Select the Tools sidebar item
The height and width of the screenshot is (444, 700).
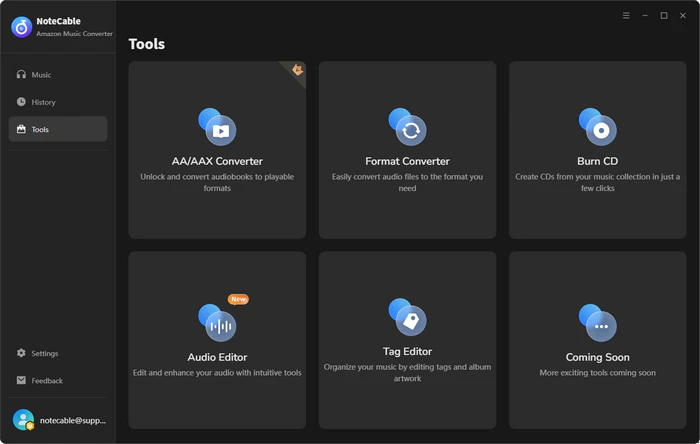click(58, 129)
